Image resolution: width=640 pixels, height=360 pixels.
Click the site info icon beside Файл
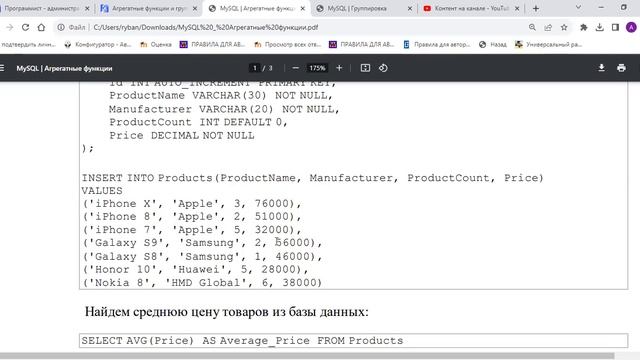(61, 27)
